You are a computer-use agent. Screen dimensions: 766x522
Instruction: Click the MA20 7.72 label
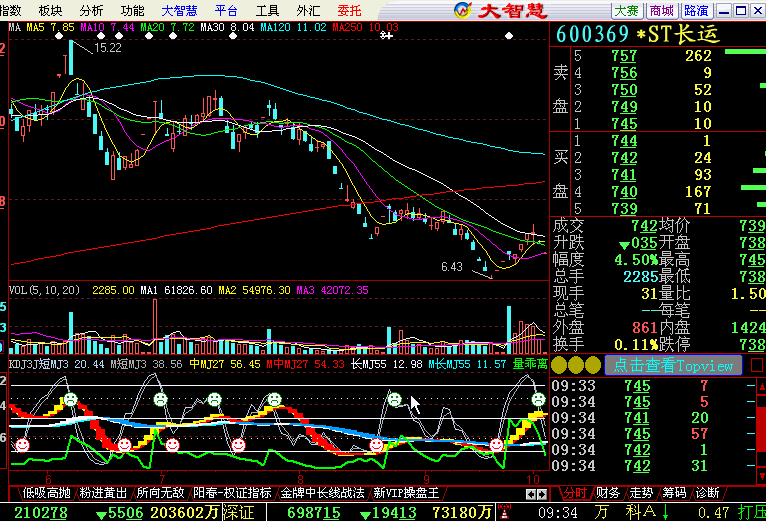coord(168,27)
